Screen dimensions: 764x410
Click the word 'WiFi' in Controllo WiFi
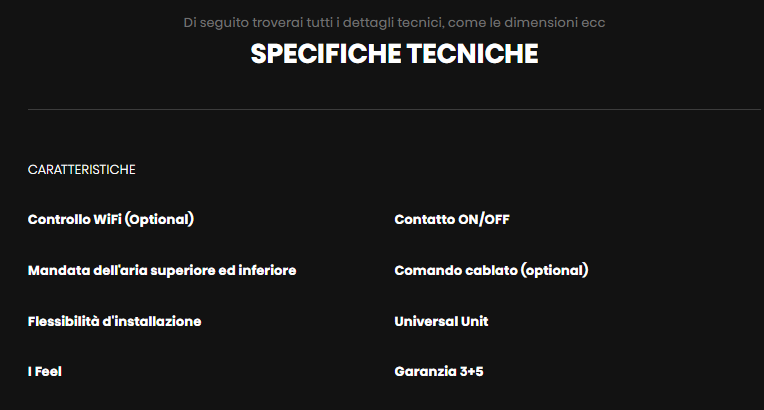click(x=107, y=219)
